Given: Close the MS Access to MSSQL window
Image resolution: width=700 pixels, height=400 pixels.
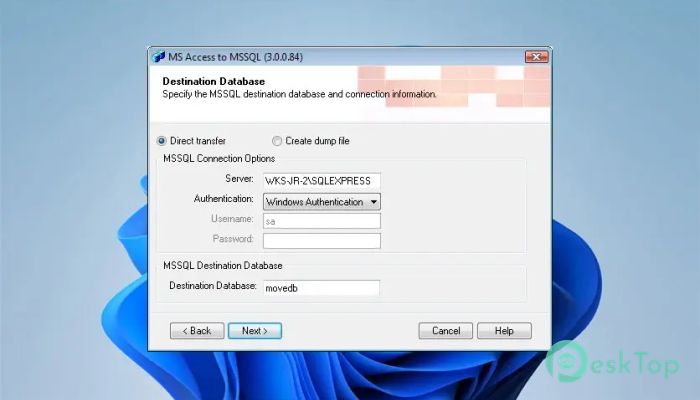Looking at the screenshot, I should click(x=537, y=57).
